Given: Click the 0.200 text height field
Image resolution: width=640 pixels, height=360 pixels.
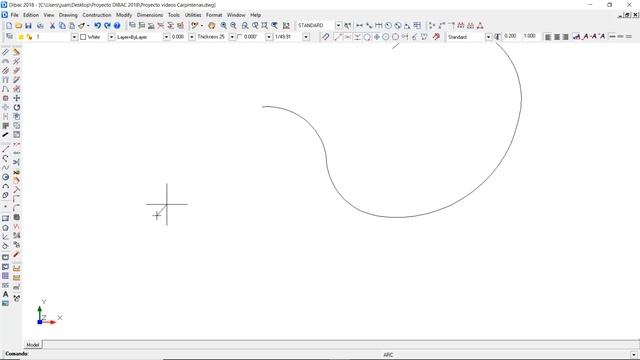Looking at the screenshot, I should pyautogui.click(x=510, y=36).
